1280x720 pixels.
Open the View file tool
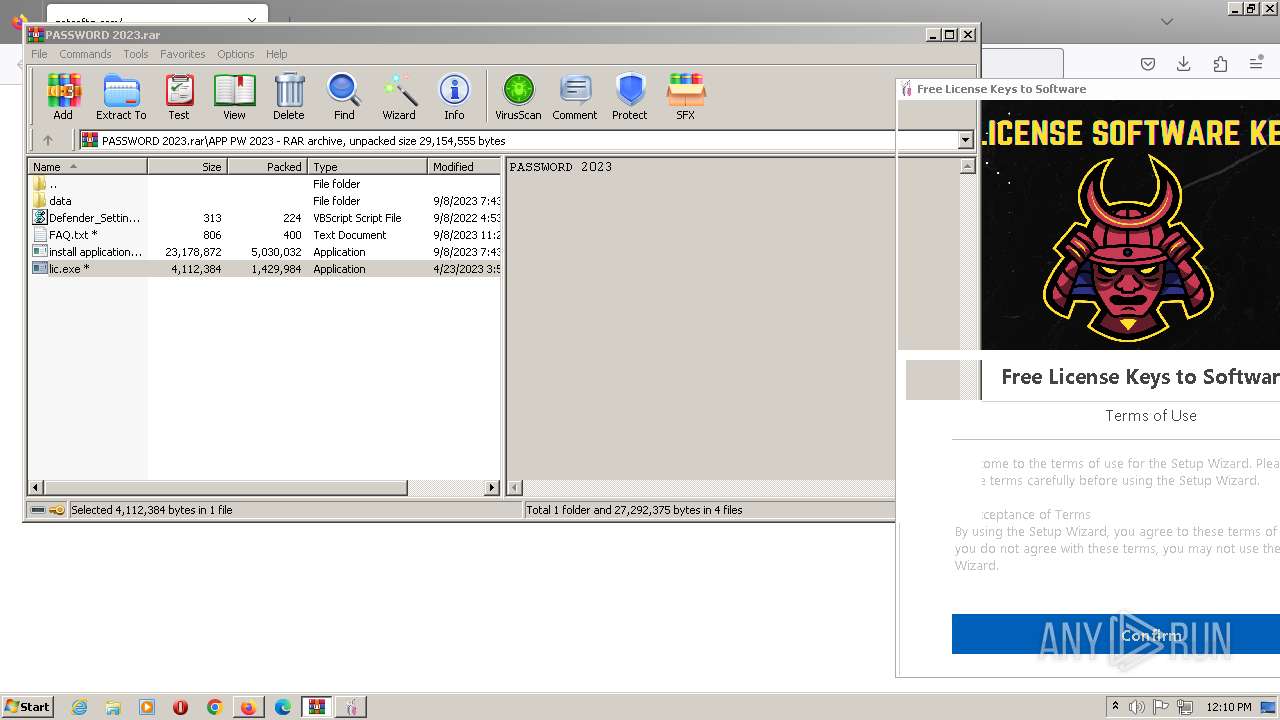(234, 97)
